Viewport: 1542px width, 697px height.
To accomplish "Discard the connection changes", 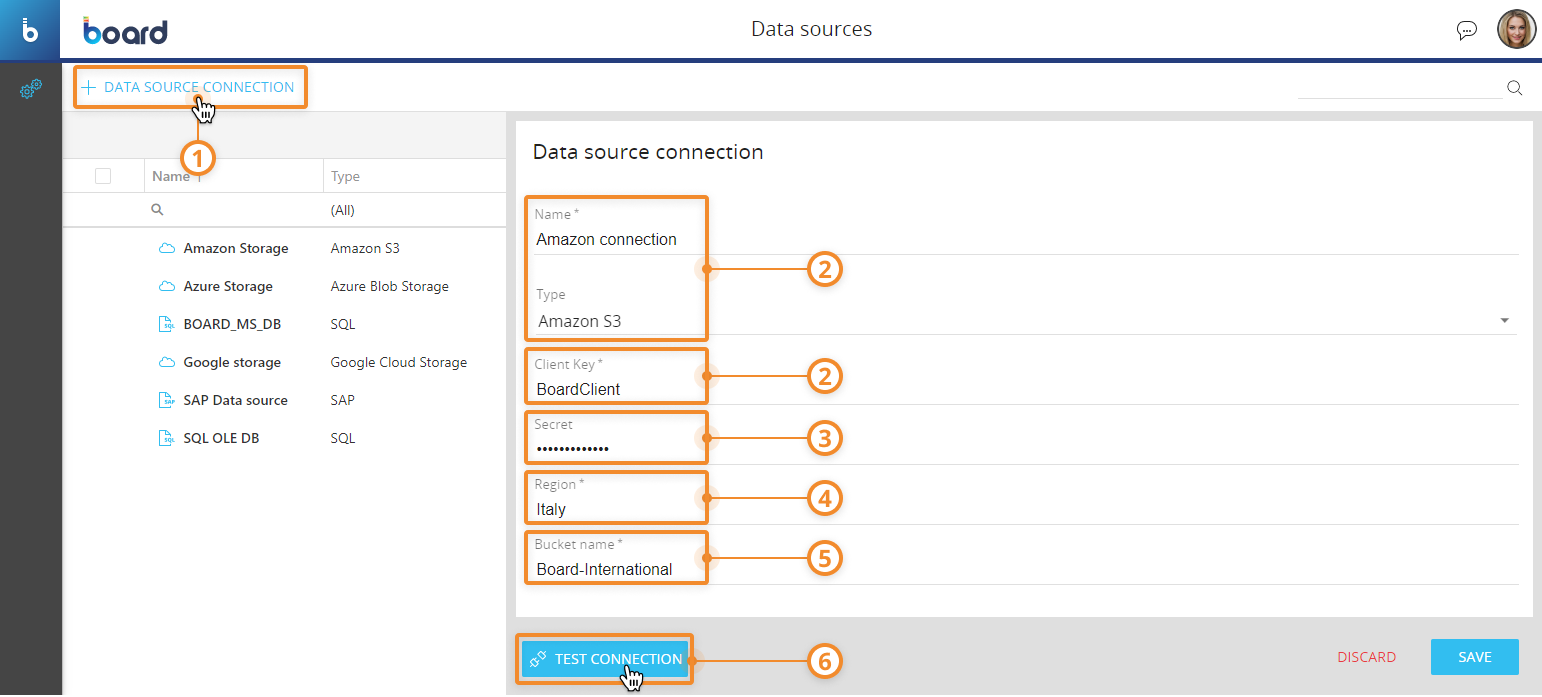I will tap(1367, 657).
